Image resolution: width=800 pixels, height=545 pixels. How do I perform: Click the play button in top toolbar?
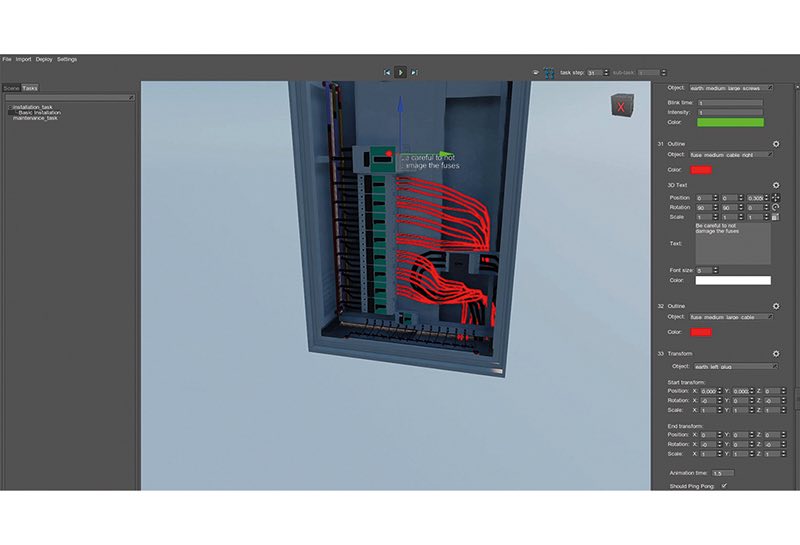(400, 72)
